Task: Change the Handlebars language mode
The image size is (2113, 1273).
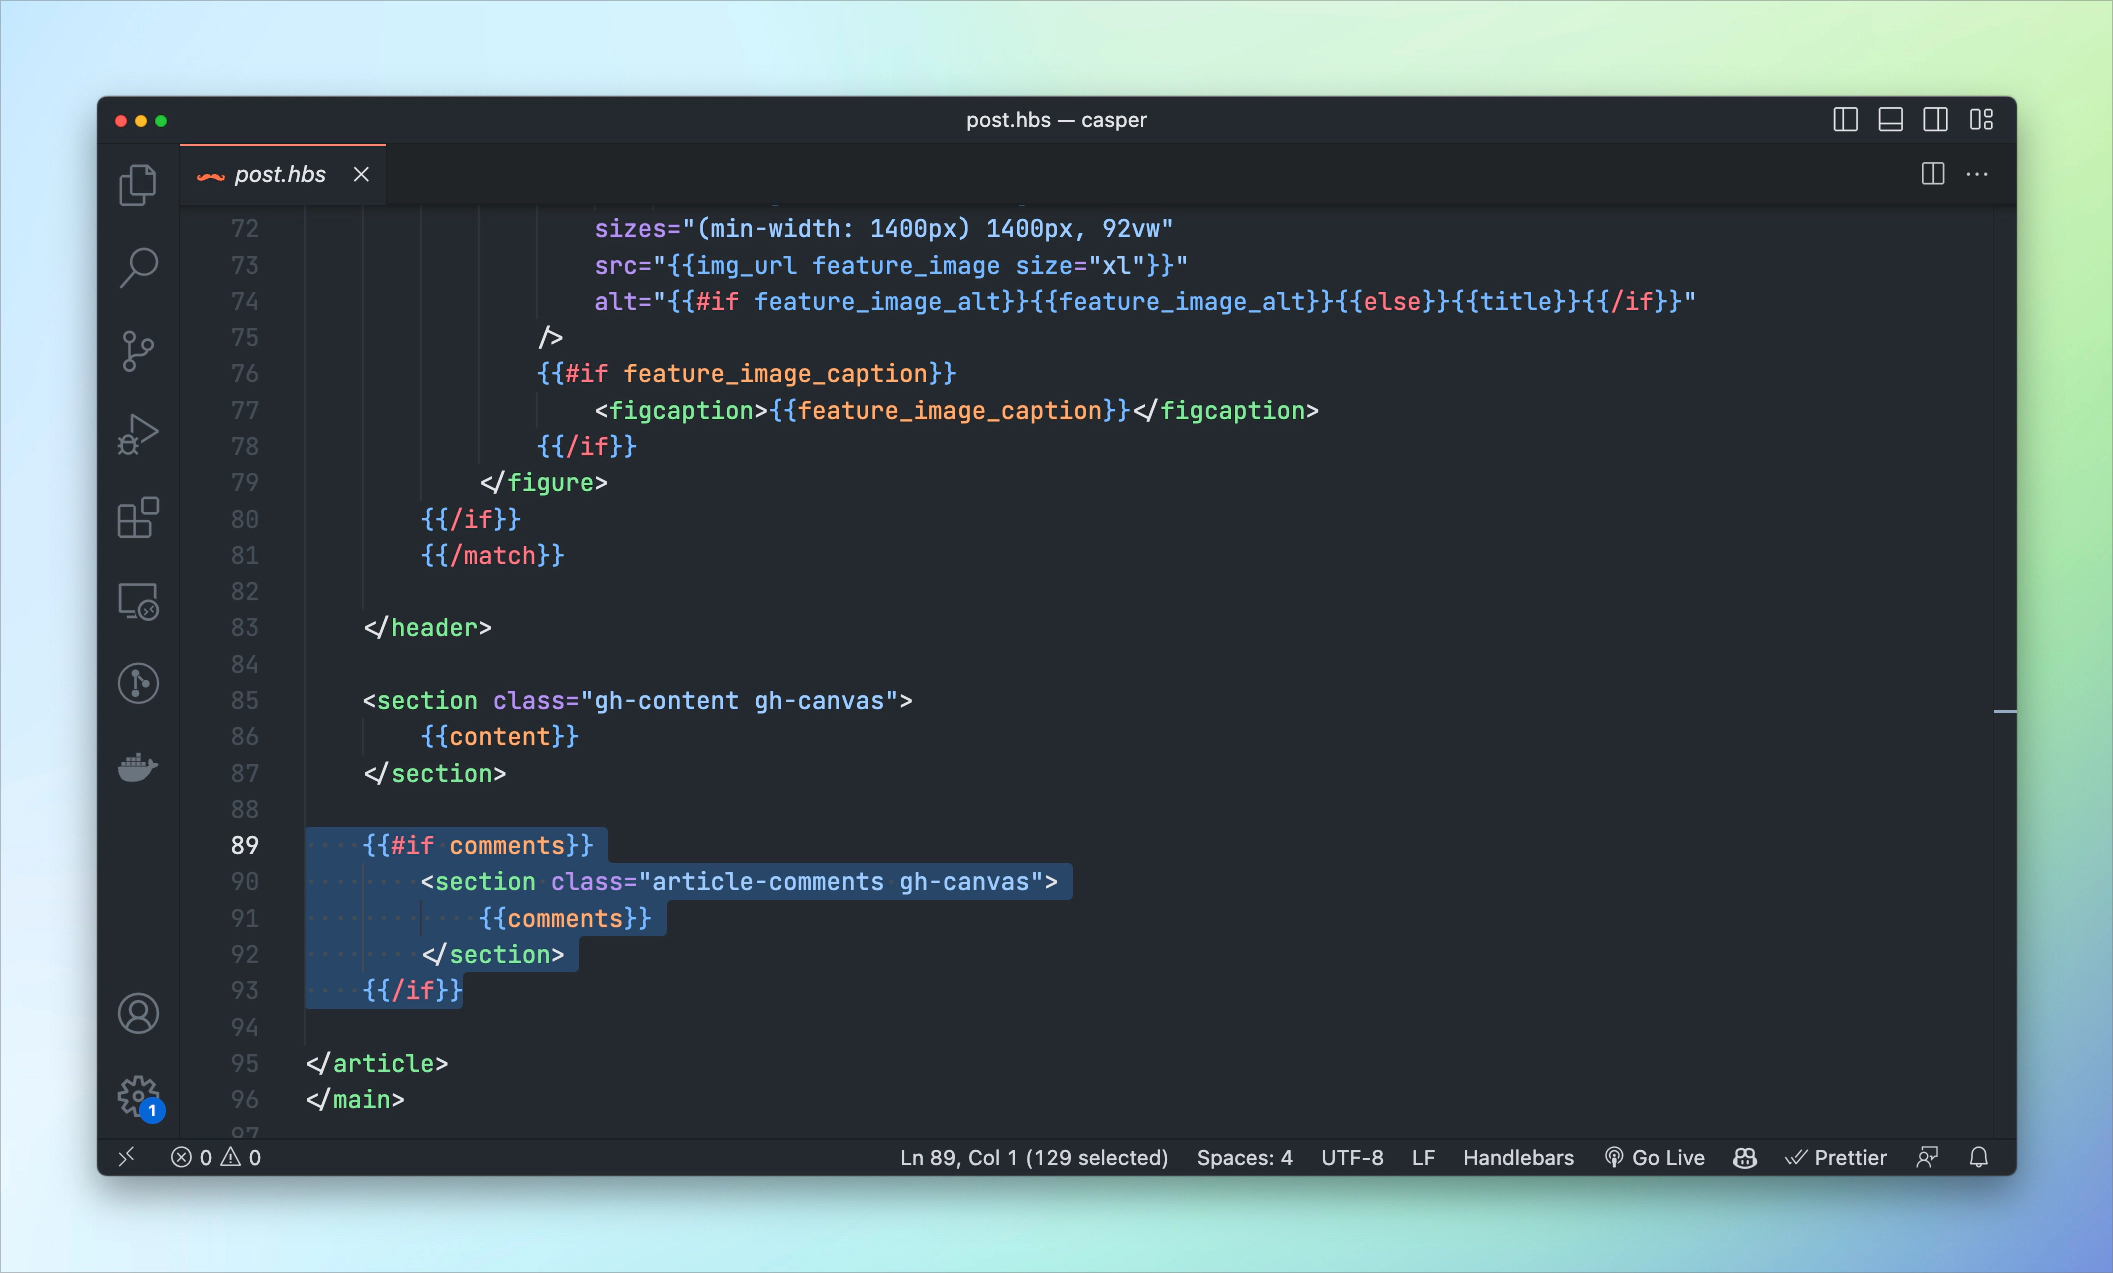Action: pos(1517,1157)
